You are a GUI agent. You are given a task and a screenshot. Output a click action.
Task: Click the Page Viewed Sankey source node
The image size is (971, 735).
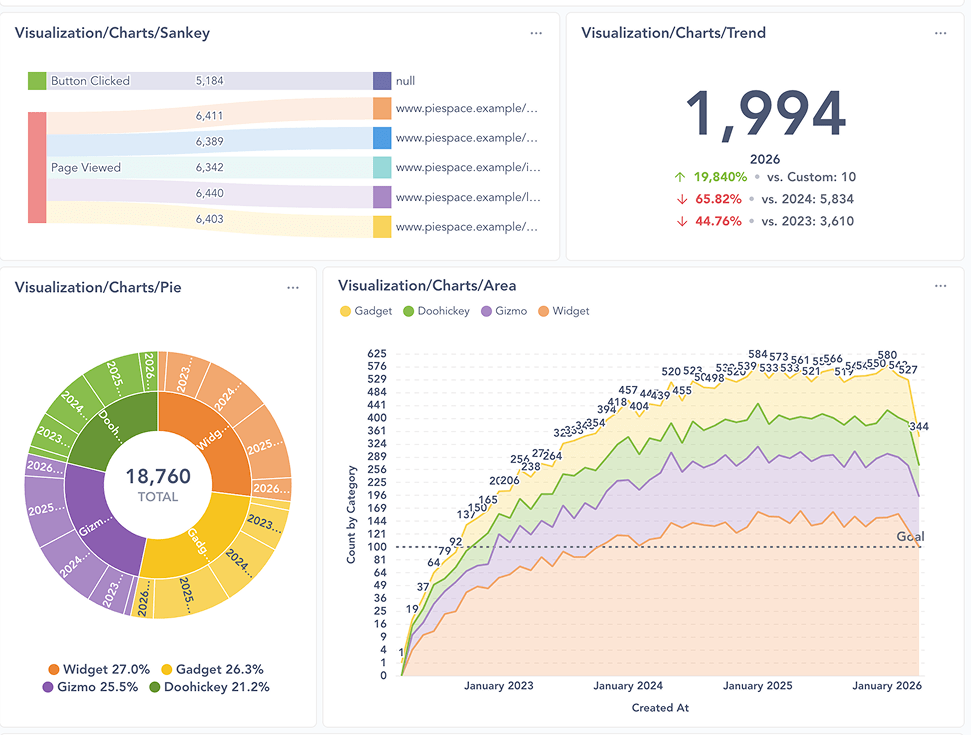point(37,167)
